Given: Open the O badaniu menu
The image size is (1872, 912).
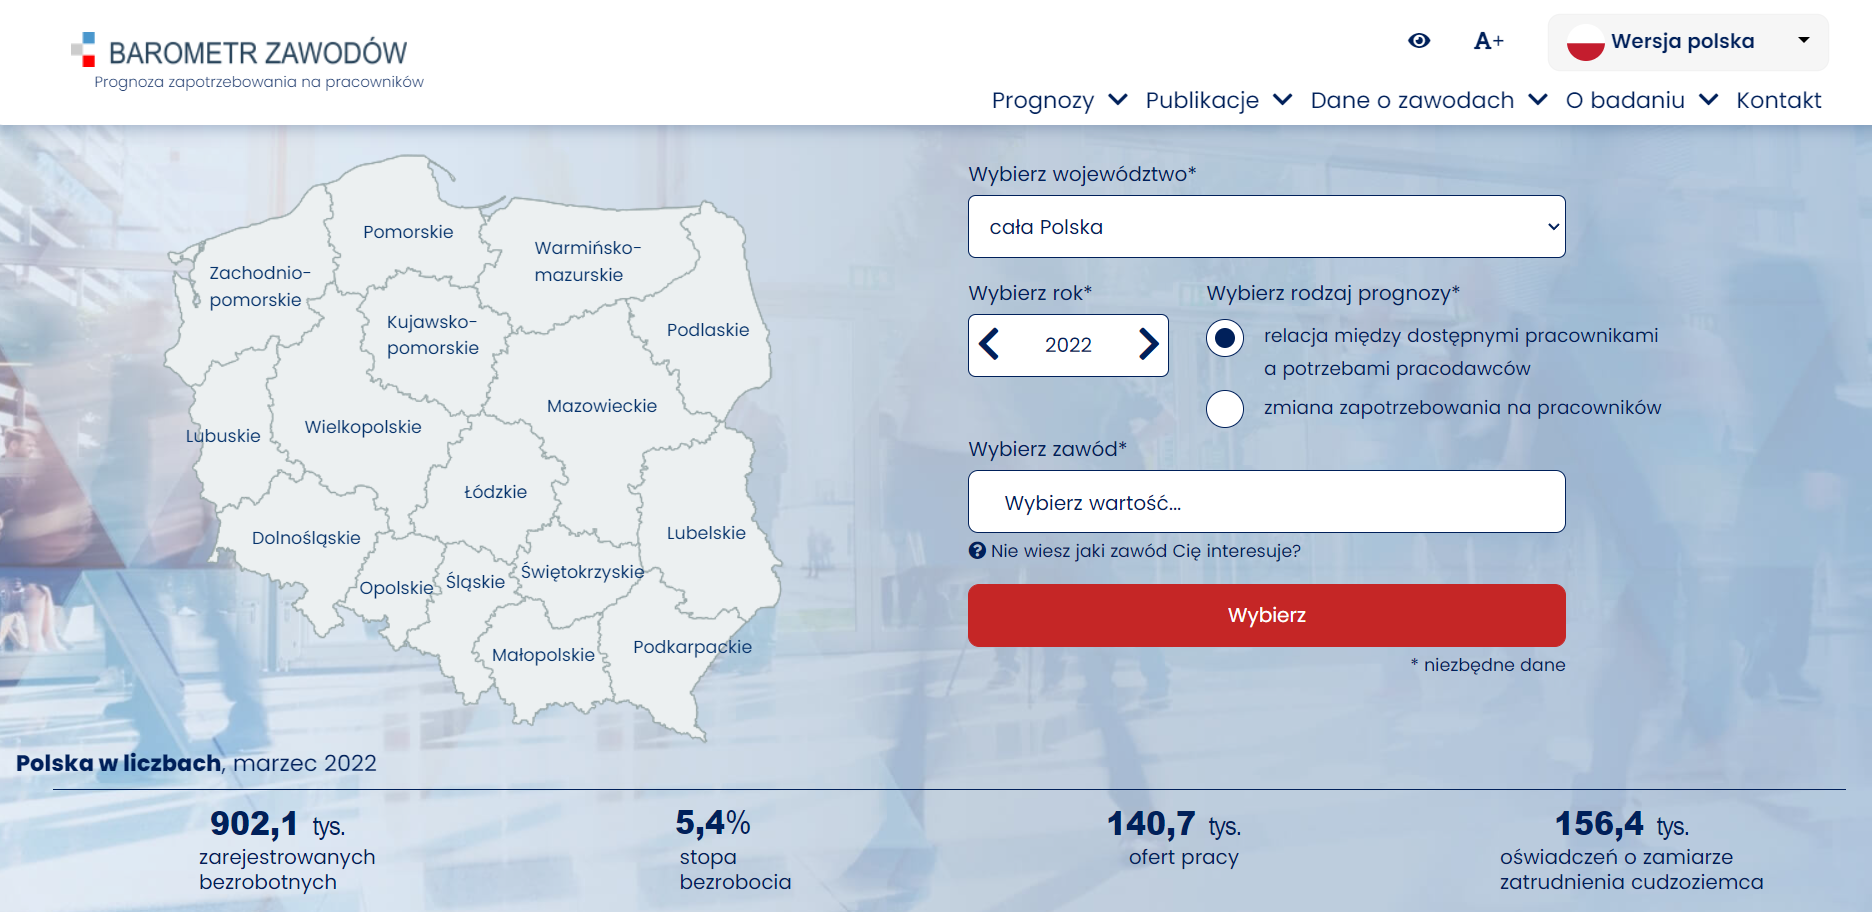Looking at the screenshot, I should pos(1625,100).
